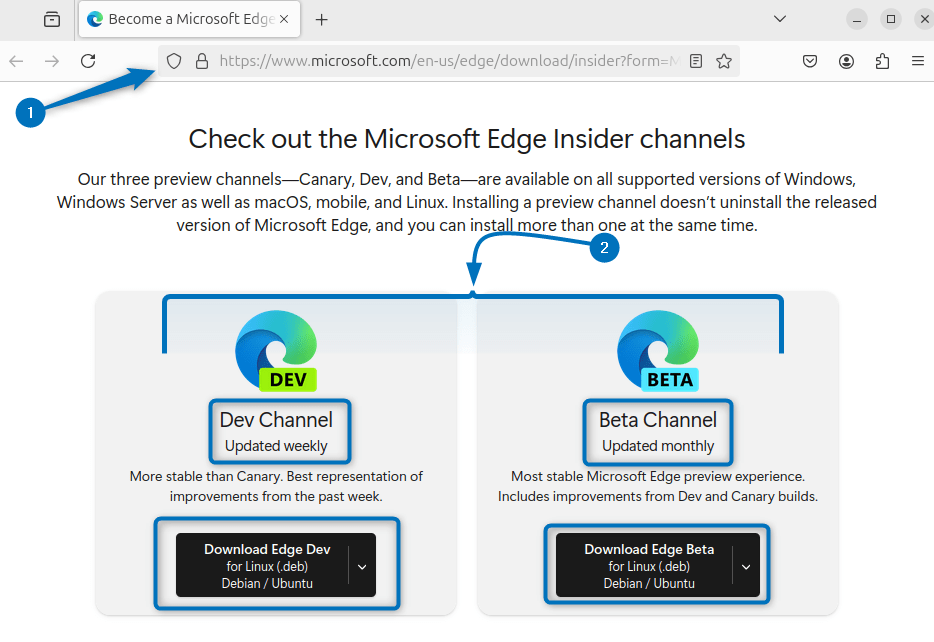Bookmark this page with the star icon

point(725,61)
